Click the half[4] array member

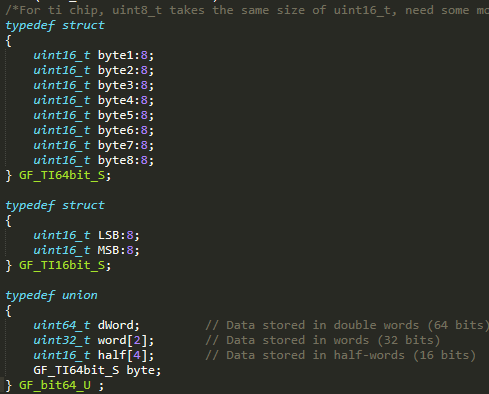(x=123, y=355)
